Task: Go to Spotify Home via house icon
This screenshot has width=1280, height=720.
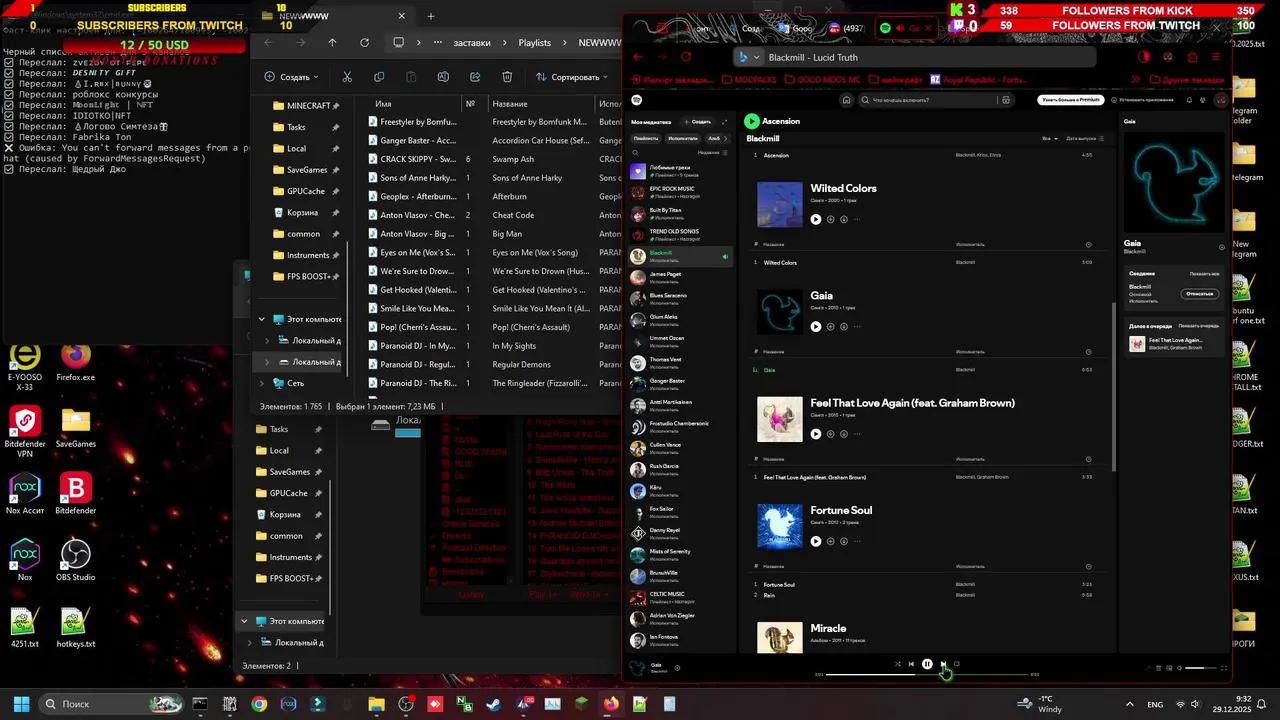Action: coord(846,100)
